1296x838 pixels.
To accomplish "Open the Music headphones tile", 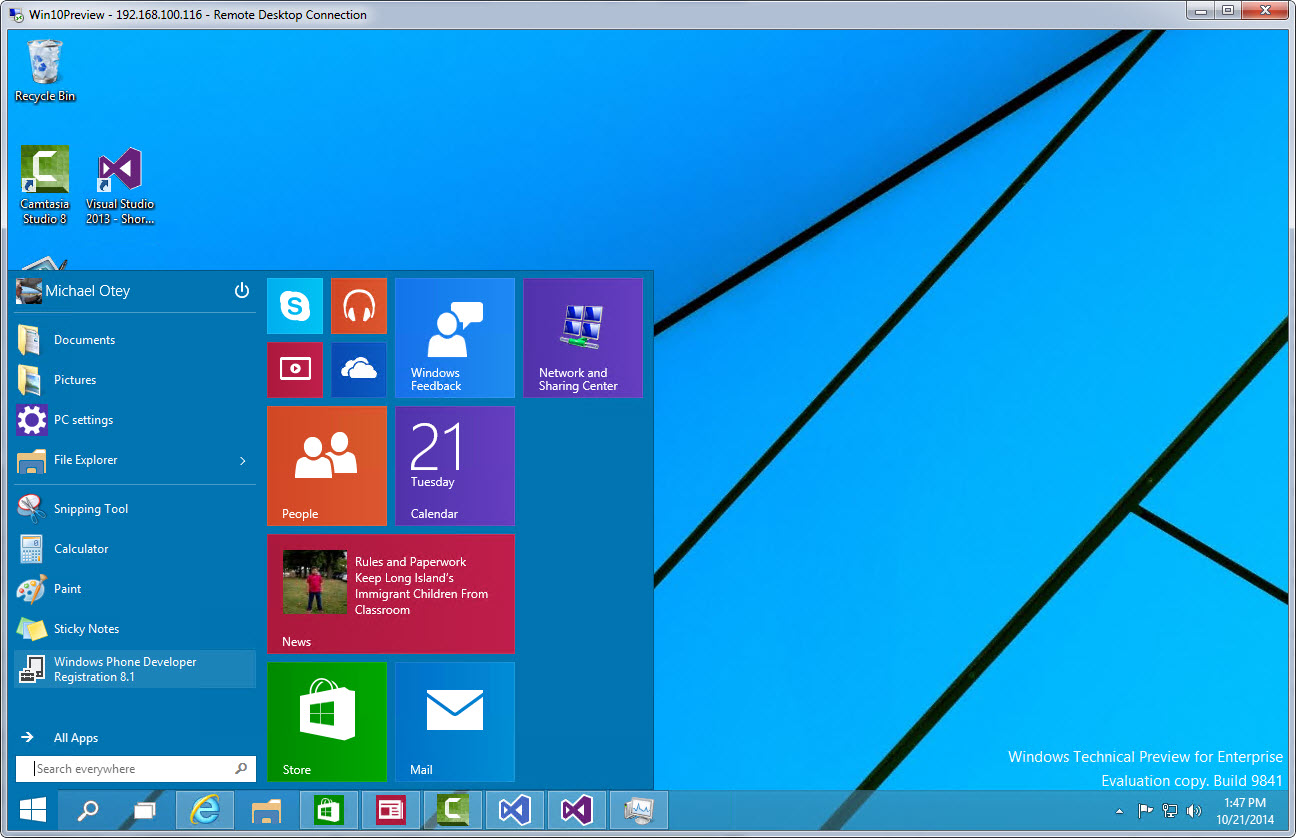I will tap(359, 306).
